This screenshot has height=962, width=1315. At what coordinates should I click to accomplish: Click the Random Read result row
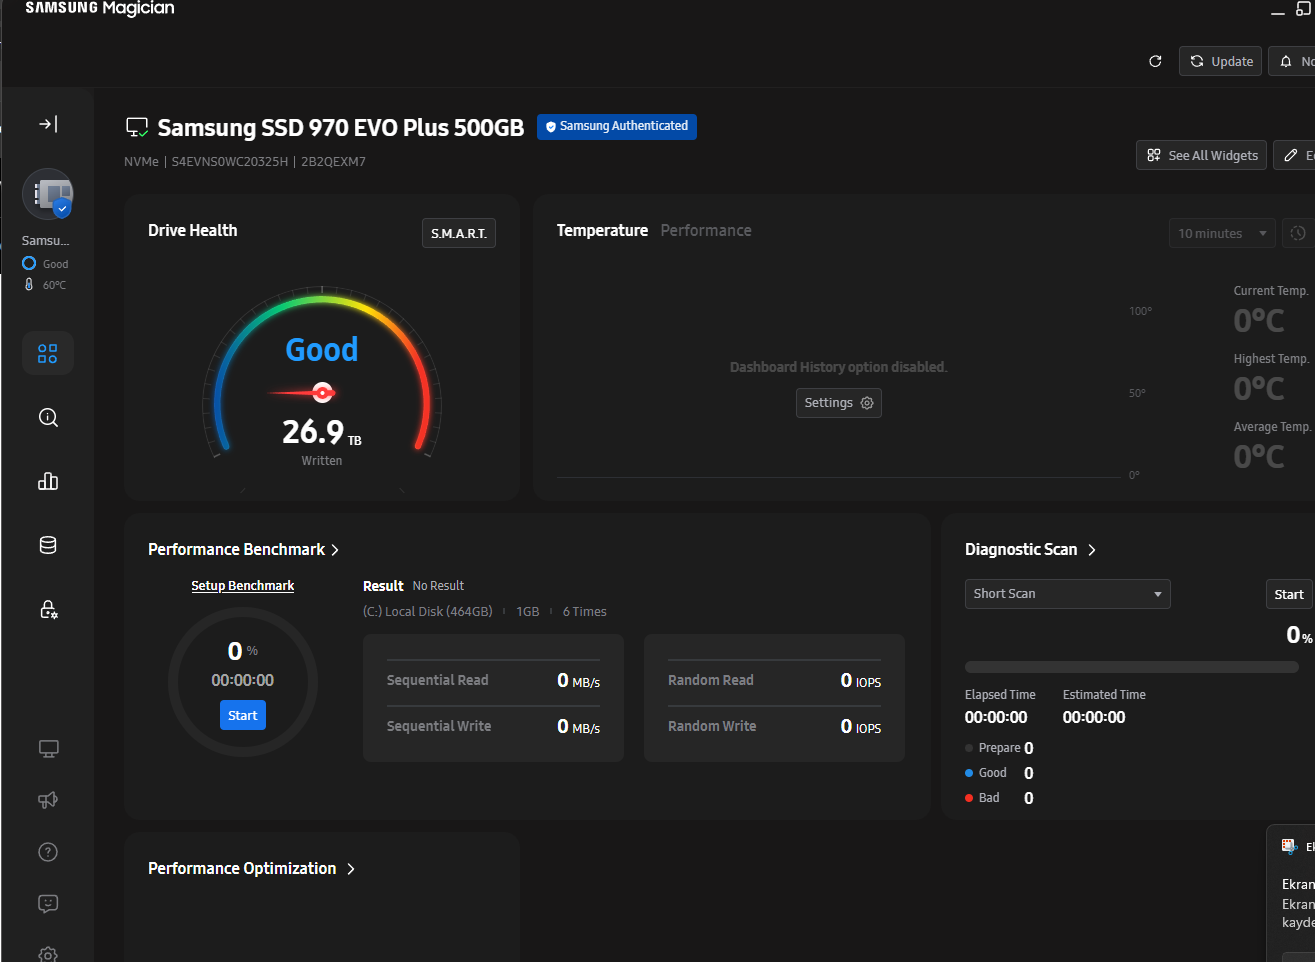[x=775, y=680]
